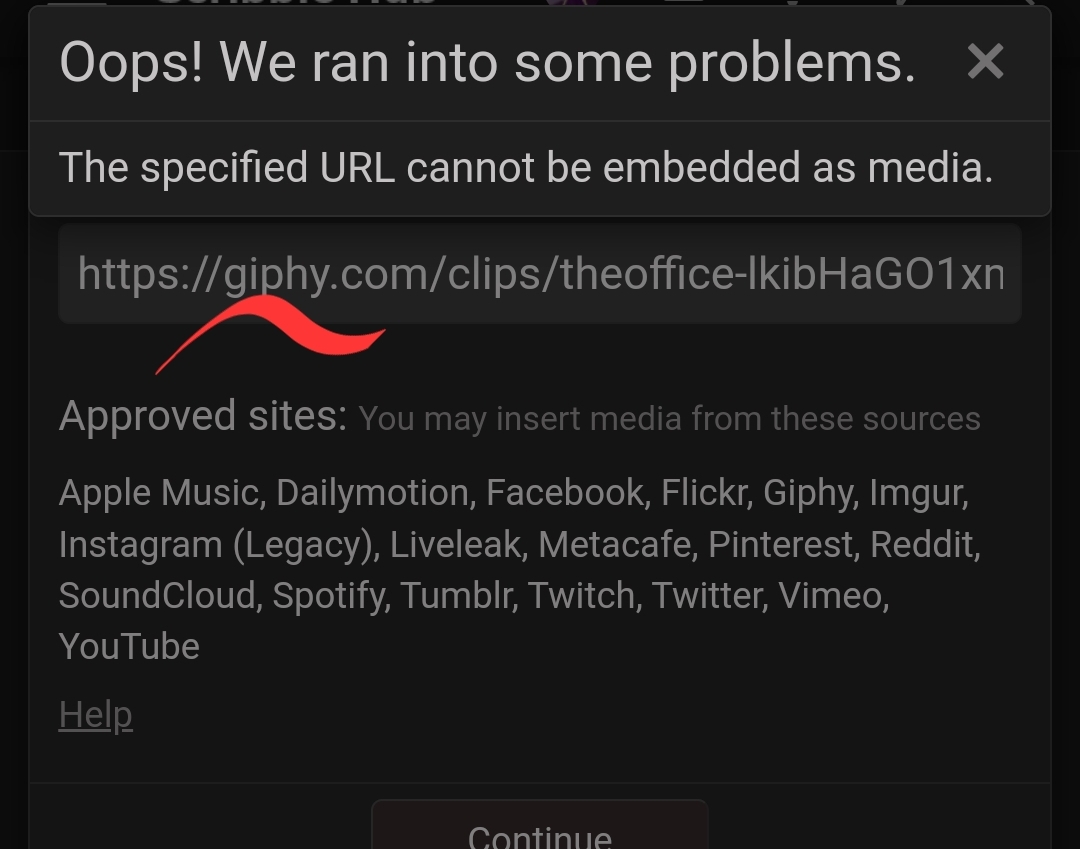Click the red swoosh annotation under the URL
The height and width of the screenshot is (849, 1080).
click(276, 327)
